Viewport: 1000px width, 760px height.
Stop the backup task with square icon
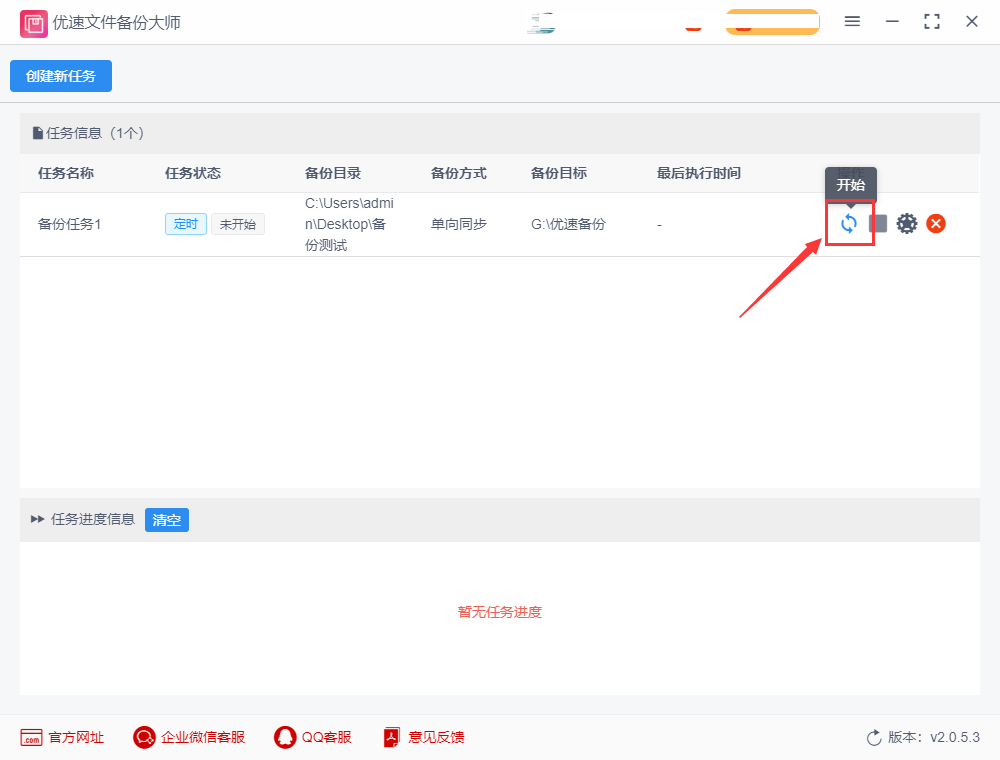point(878,224)
